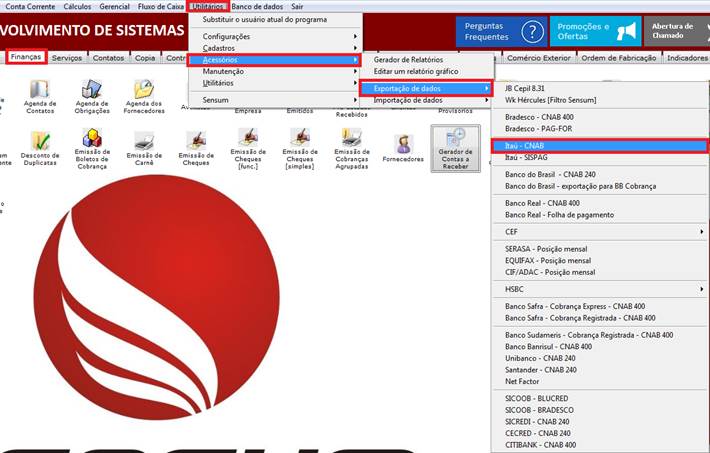Image resolution: width=710 pixels, height=453 pixels.
Task: Open Gerencial menu
Action: coord(115,6)
